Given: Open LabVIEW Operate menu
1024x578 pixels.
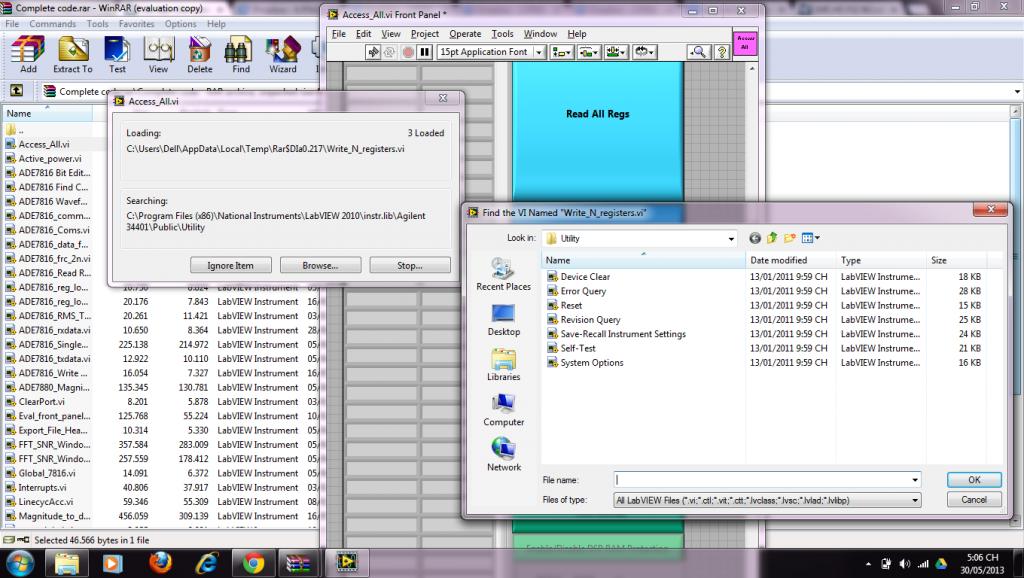Looking at the screenshot, I should (465, 34).
